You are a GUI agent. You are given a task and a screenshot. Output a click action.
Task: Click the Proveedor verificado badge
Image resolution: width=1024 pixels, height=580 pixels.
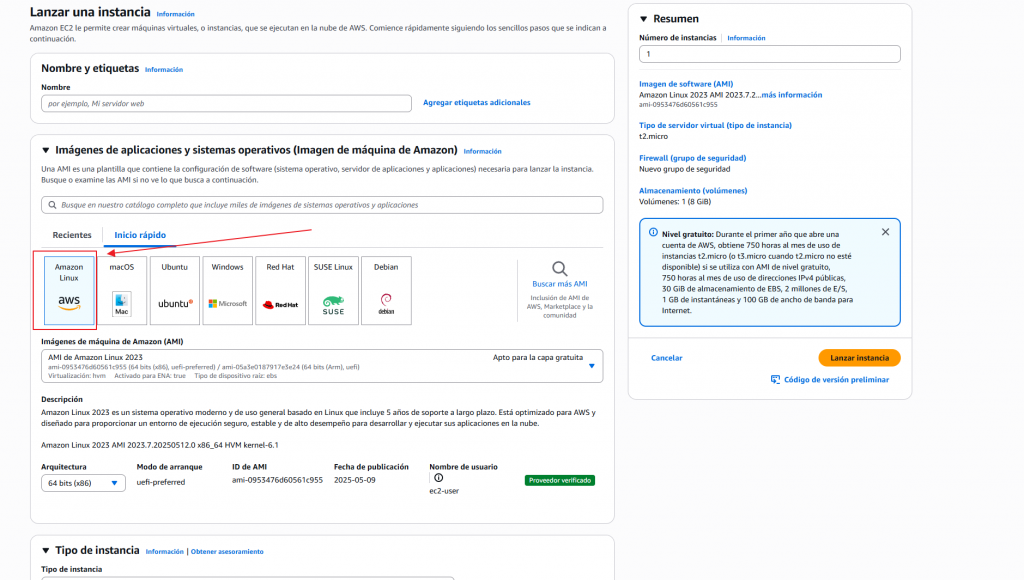[560, 480]
